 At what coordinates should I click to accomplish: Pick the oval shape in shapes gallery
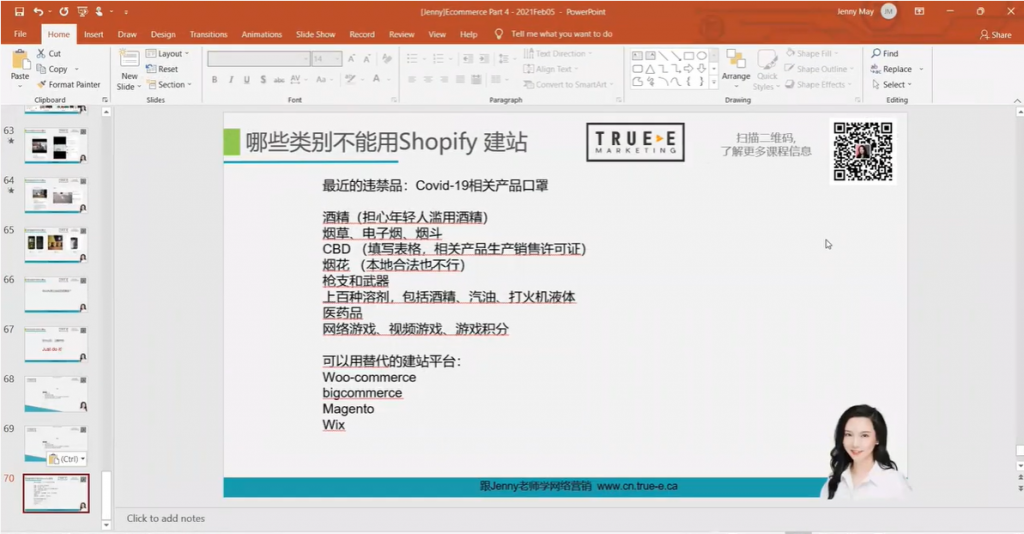point(701,55)
